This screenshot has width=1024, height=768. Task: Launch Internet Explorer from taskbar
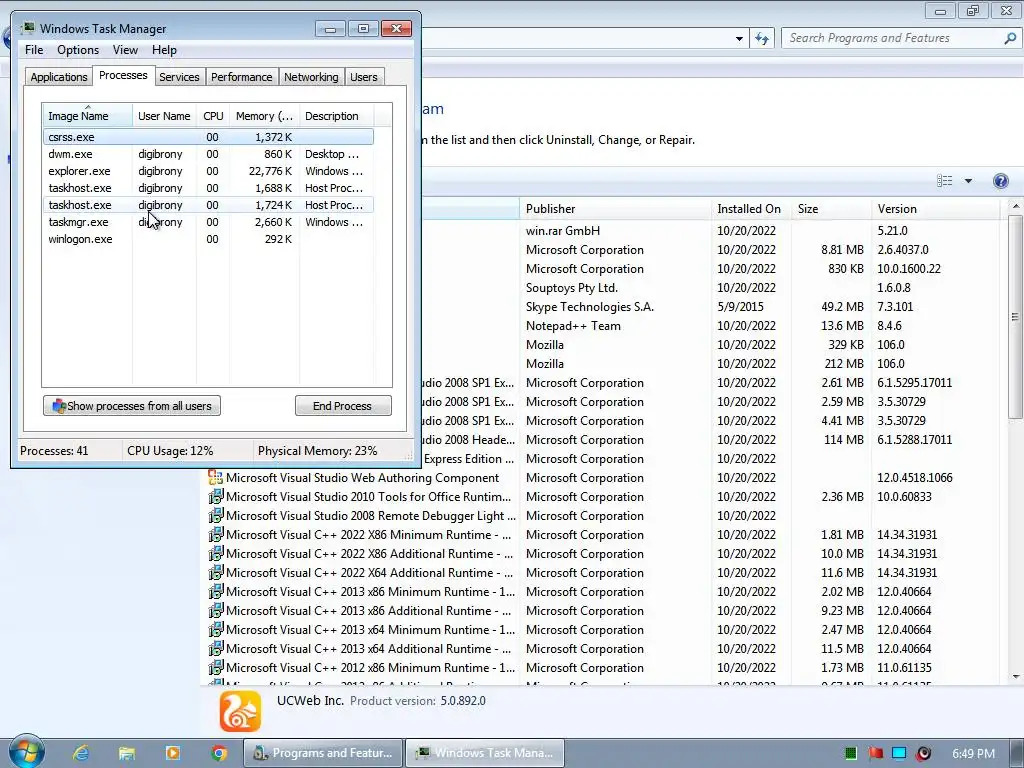click(x=81, y=753)
